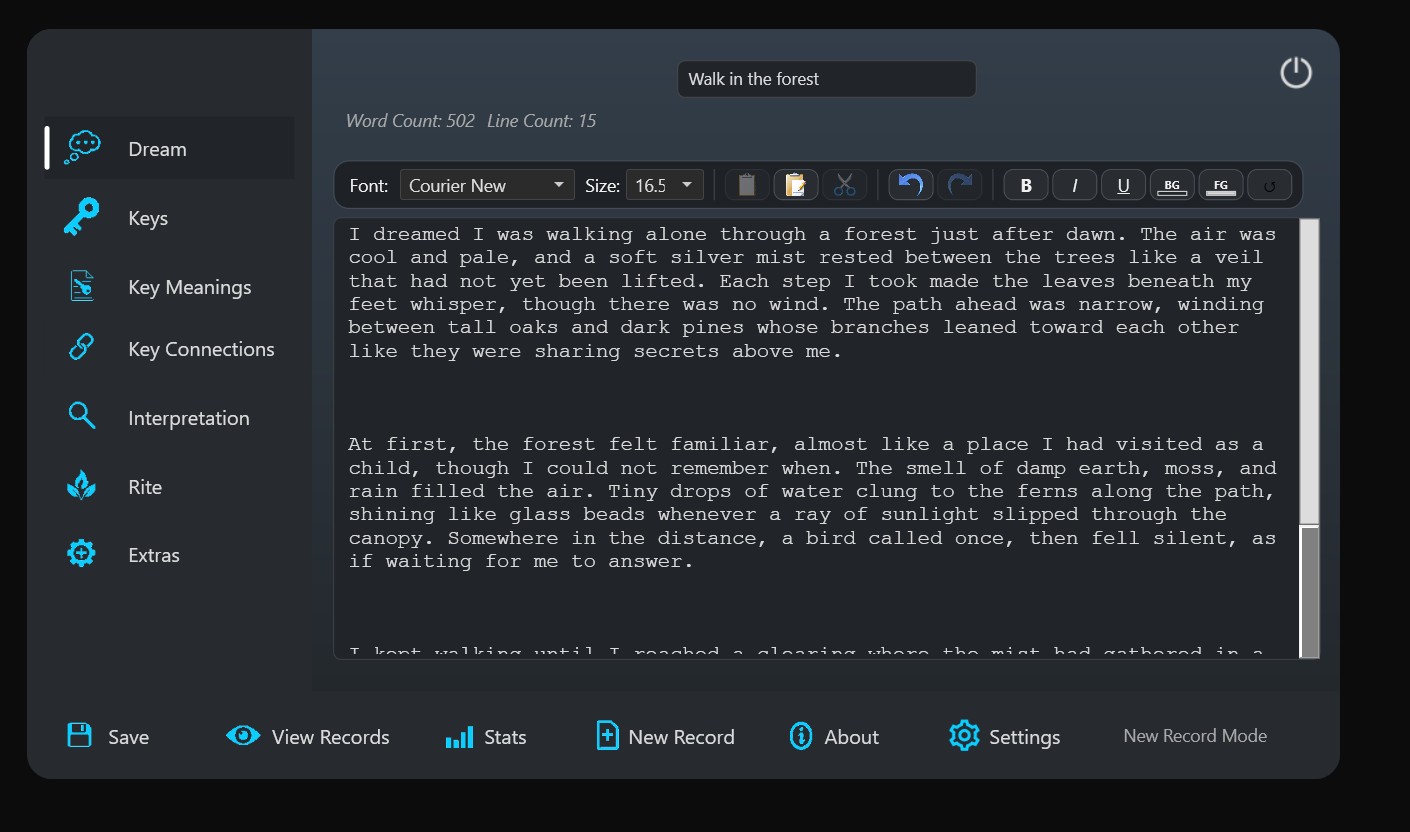Open Interpretation via its magnifying glass icon

81,416
